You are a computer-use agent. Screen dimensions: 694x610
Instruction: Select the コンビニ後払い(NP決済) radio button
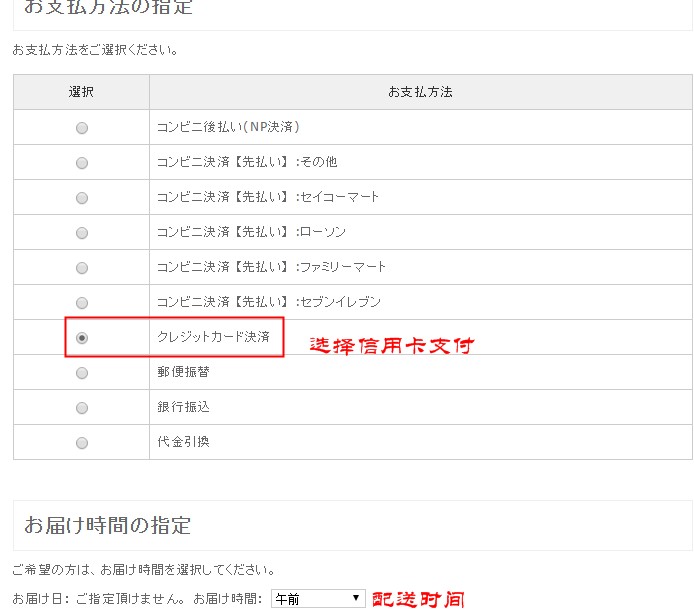pyautogui.click(x=82, y=128)
